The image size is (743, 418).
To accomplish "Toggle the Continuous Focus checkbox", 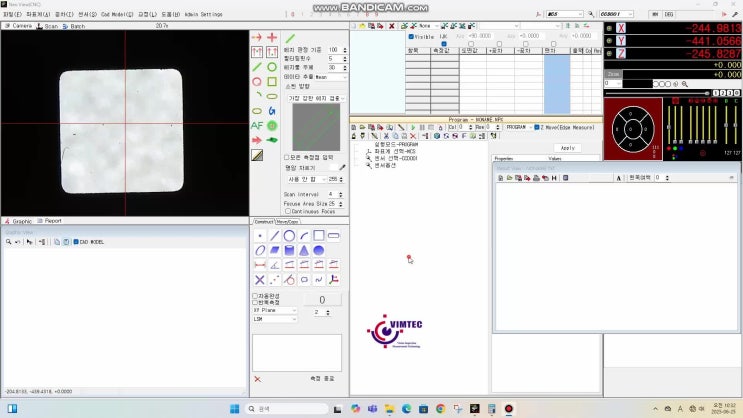I will 288,211.
